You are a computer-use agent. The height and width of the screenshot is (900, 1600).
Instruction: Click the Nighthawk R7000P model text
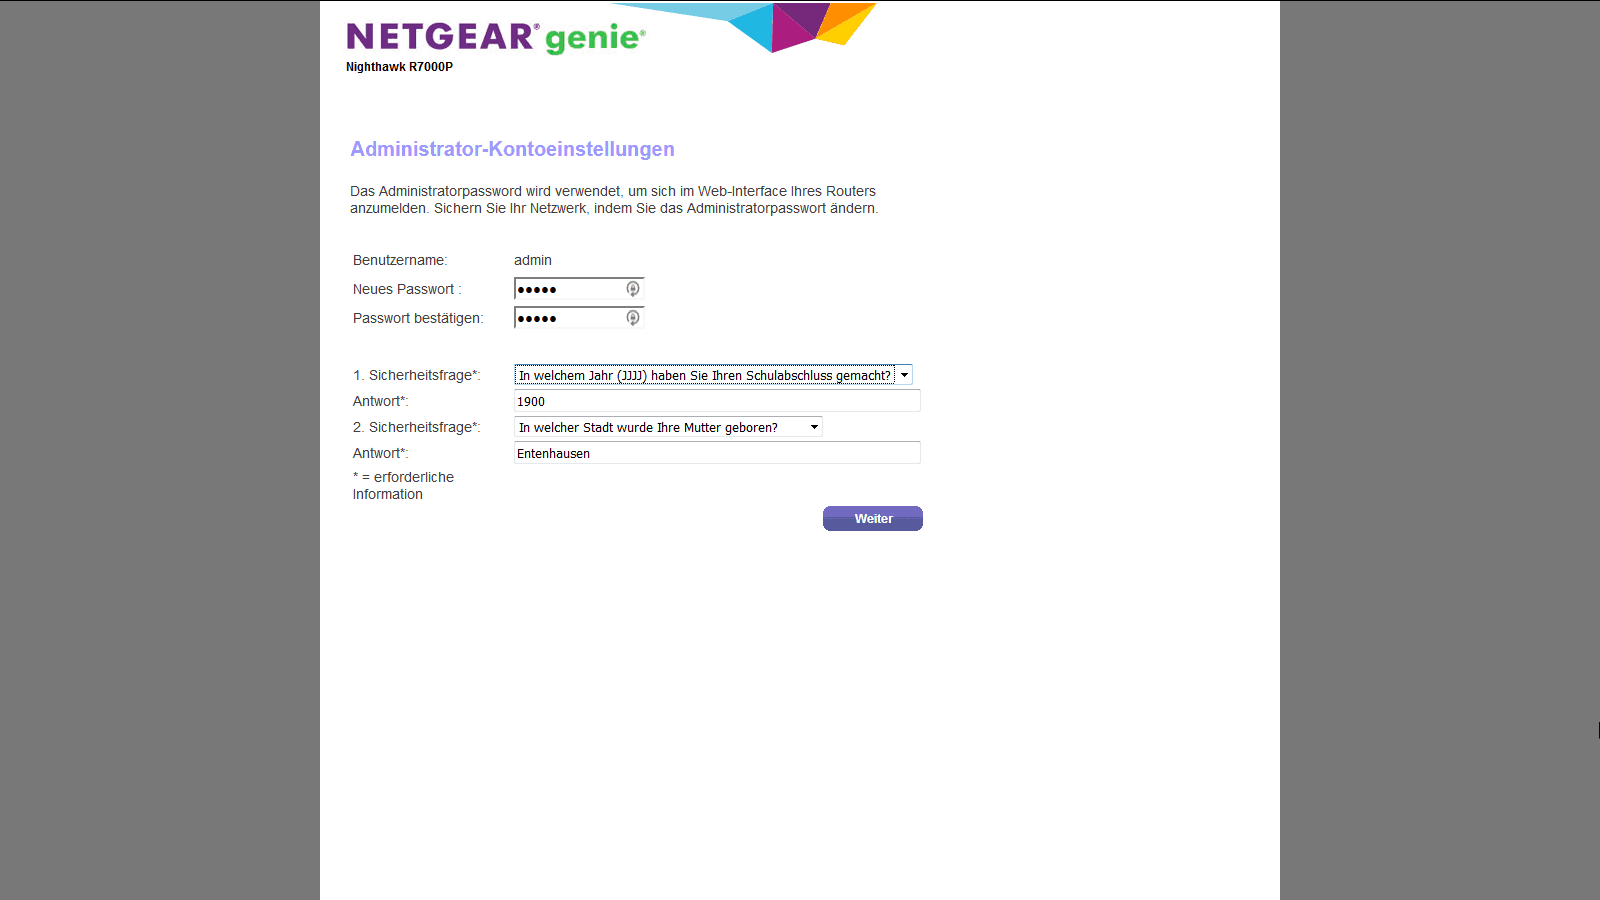(399, 67)
